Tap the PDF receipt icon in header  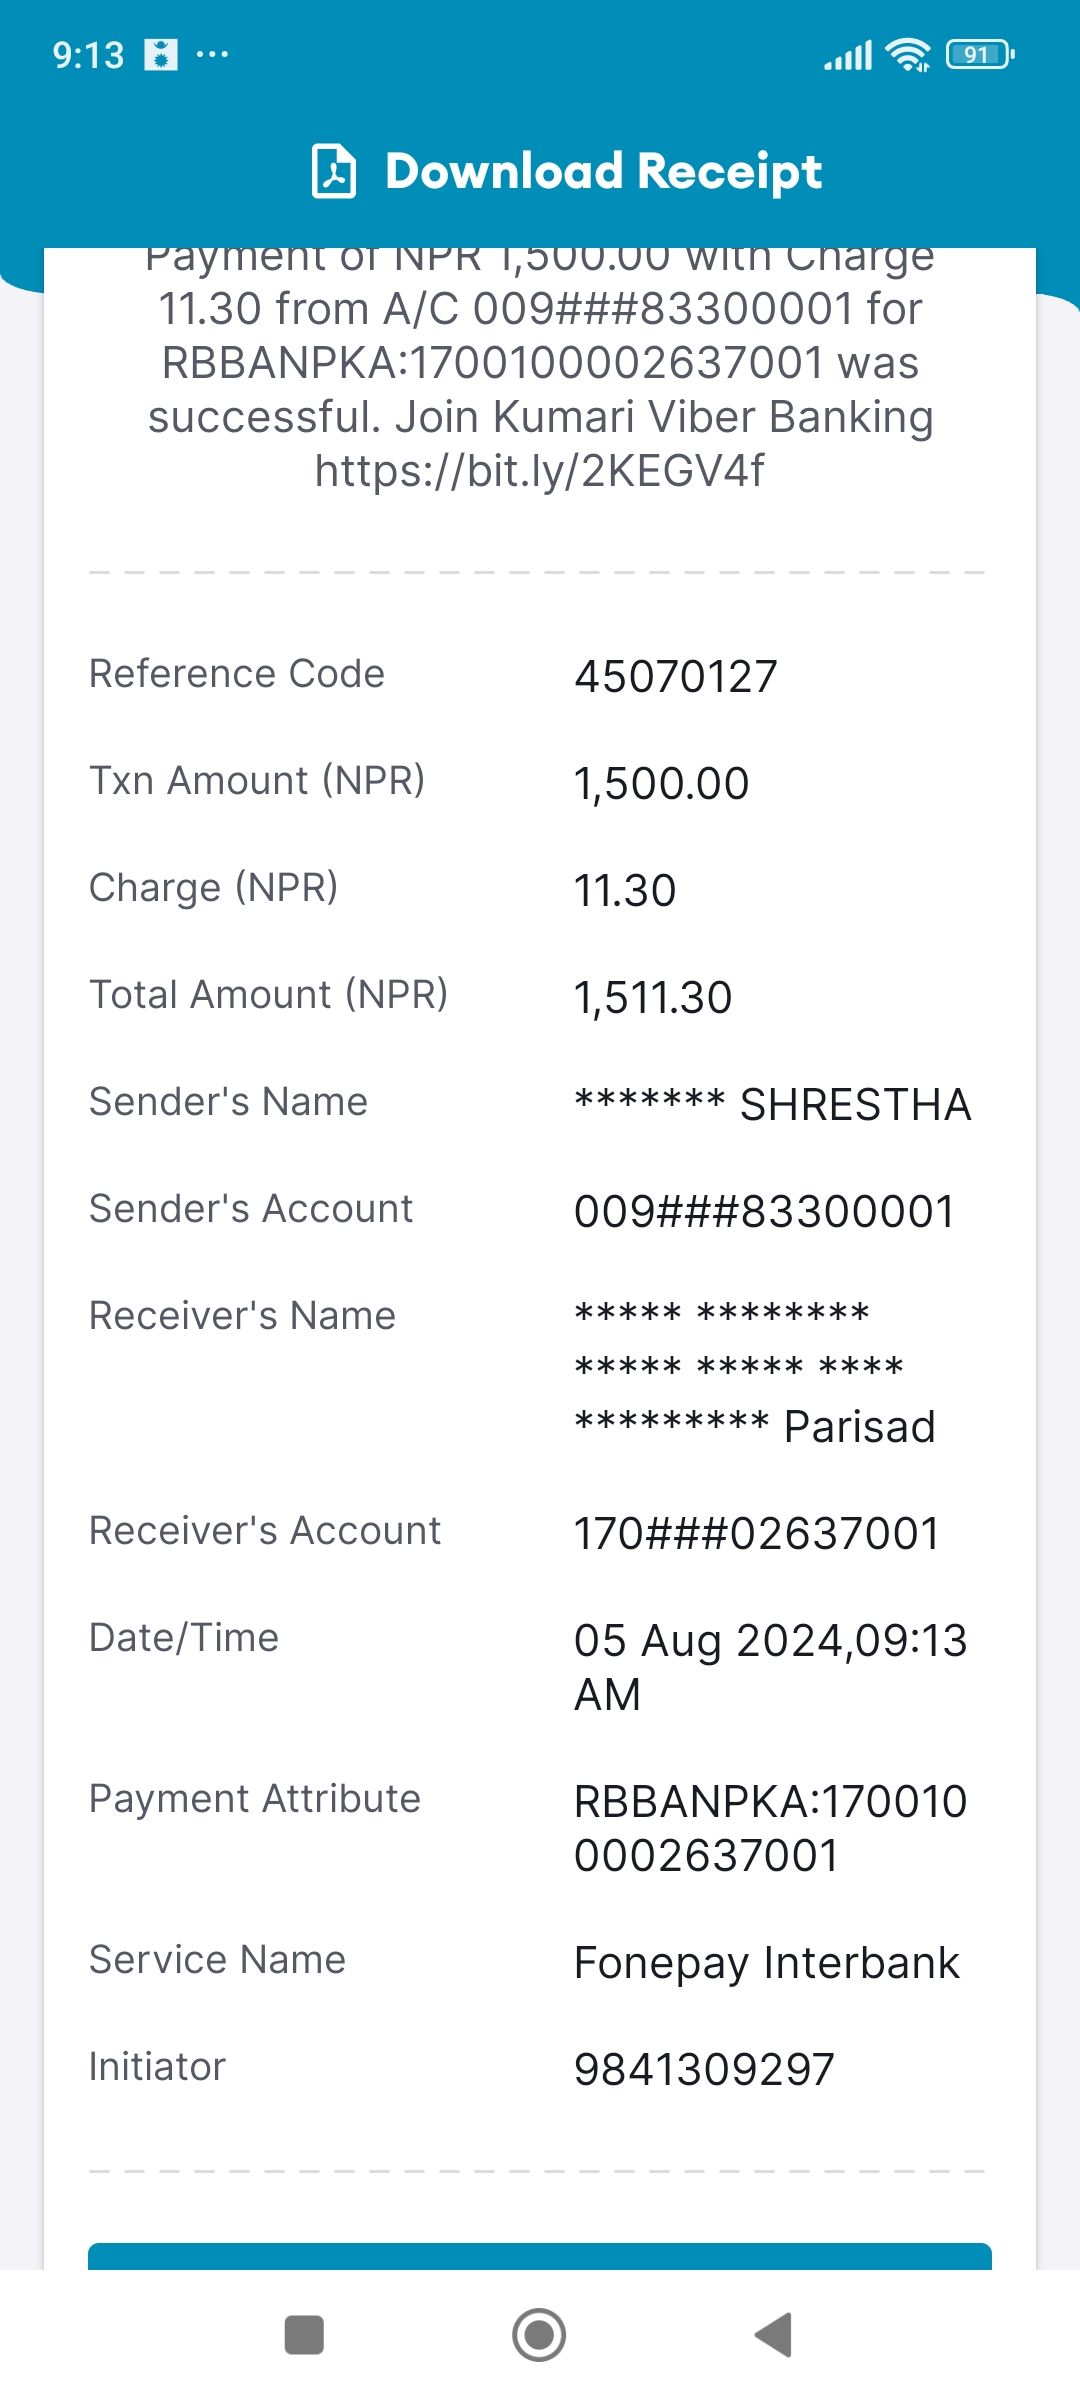[x=334, y=171]
